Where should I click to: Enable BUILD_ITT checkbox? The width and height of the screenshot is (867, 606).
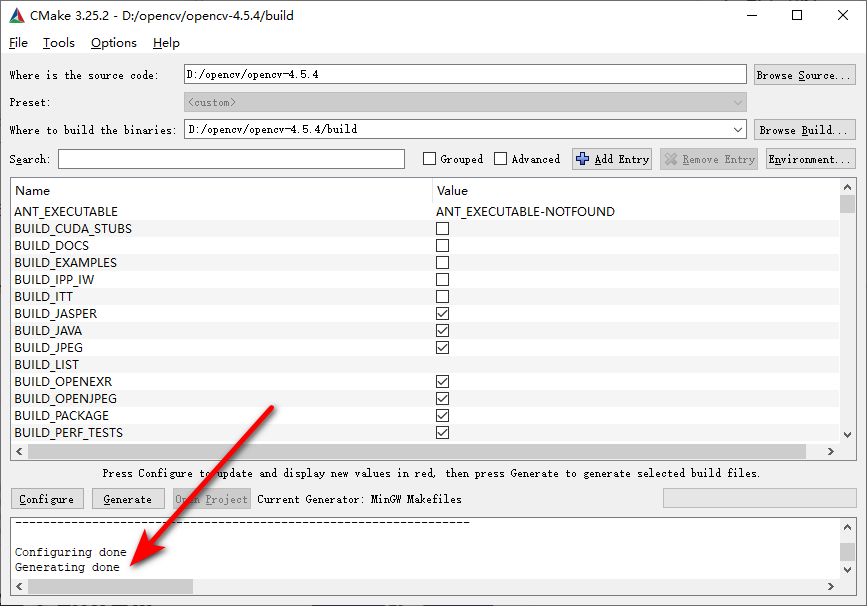pos(442,296)
